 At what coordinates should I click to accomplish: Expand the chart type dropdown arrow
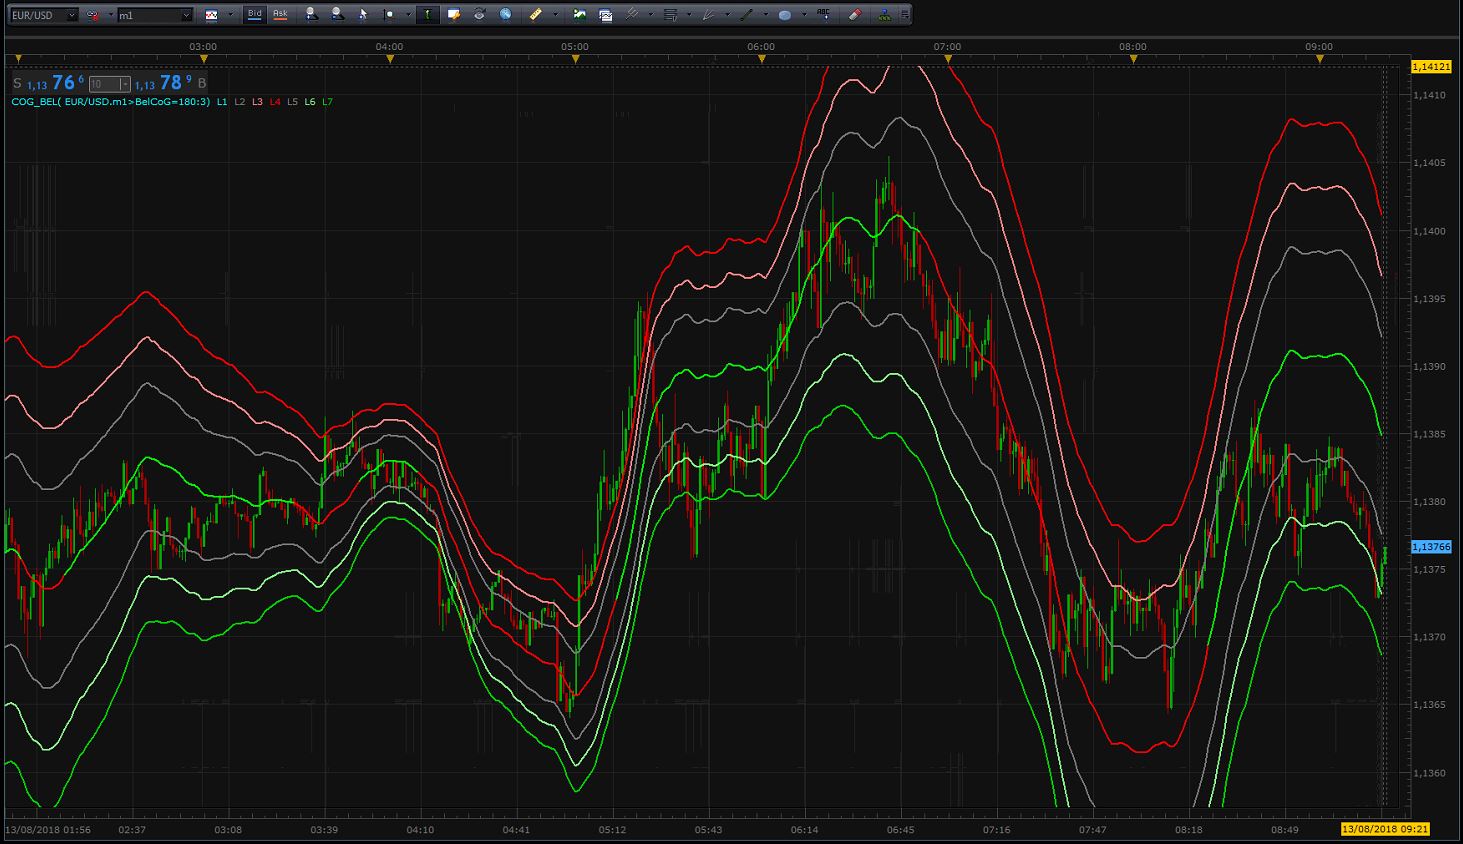pyautogui.click(x=231, y=15)
